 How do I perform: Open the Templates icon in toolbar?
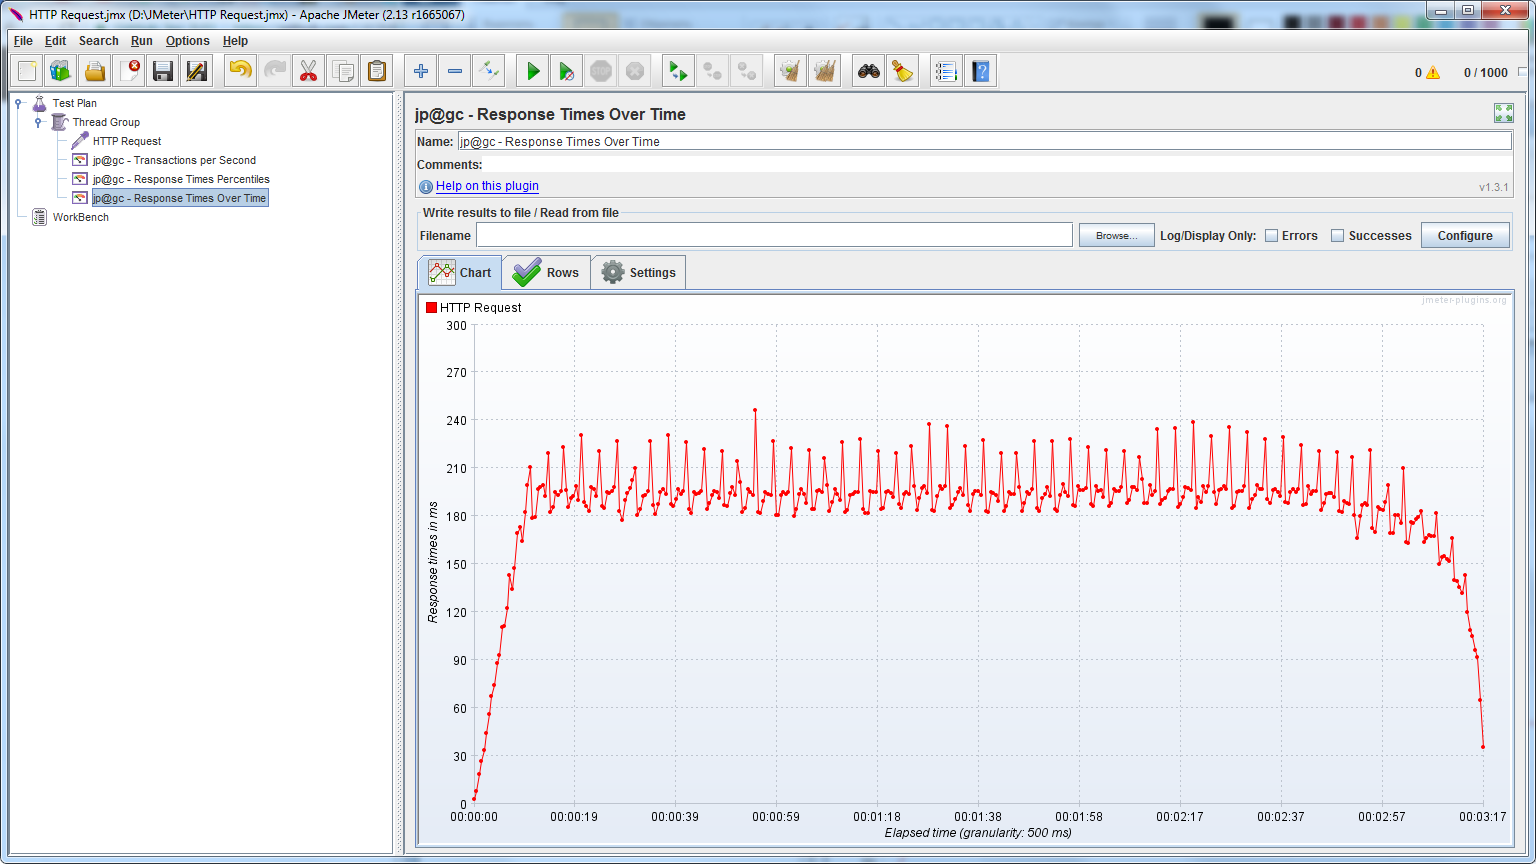(x=61, y=71)
